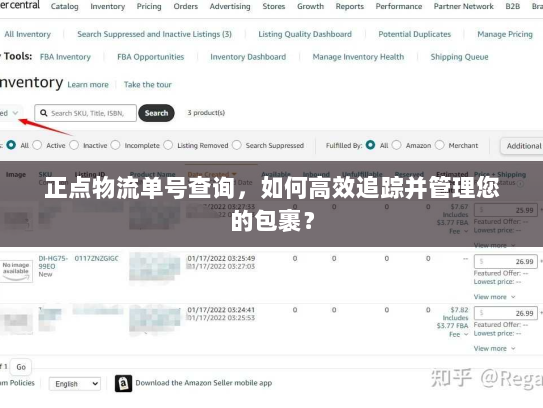This screenshot has width=543, height=408.
Task: Go to All Inventory
Action: coord(27,34)
